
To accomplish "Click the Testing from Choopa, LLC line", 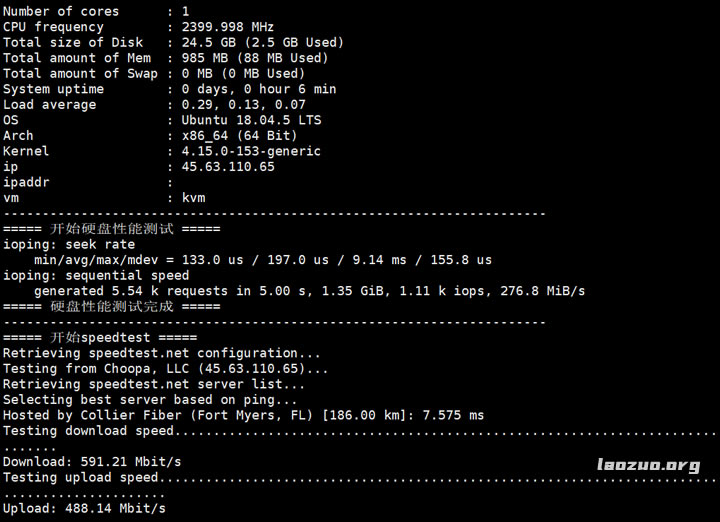I will [165, 368].
